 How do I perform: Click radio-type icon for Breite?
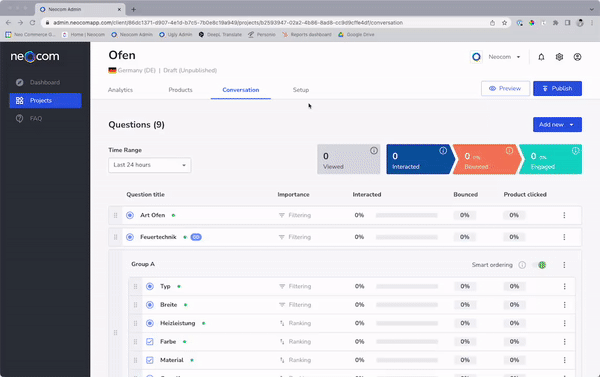tap(150, 305)
